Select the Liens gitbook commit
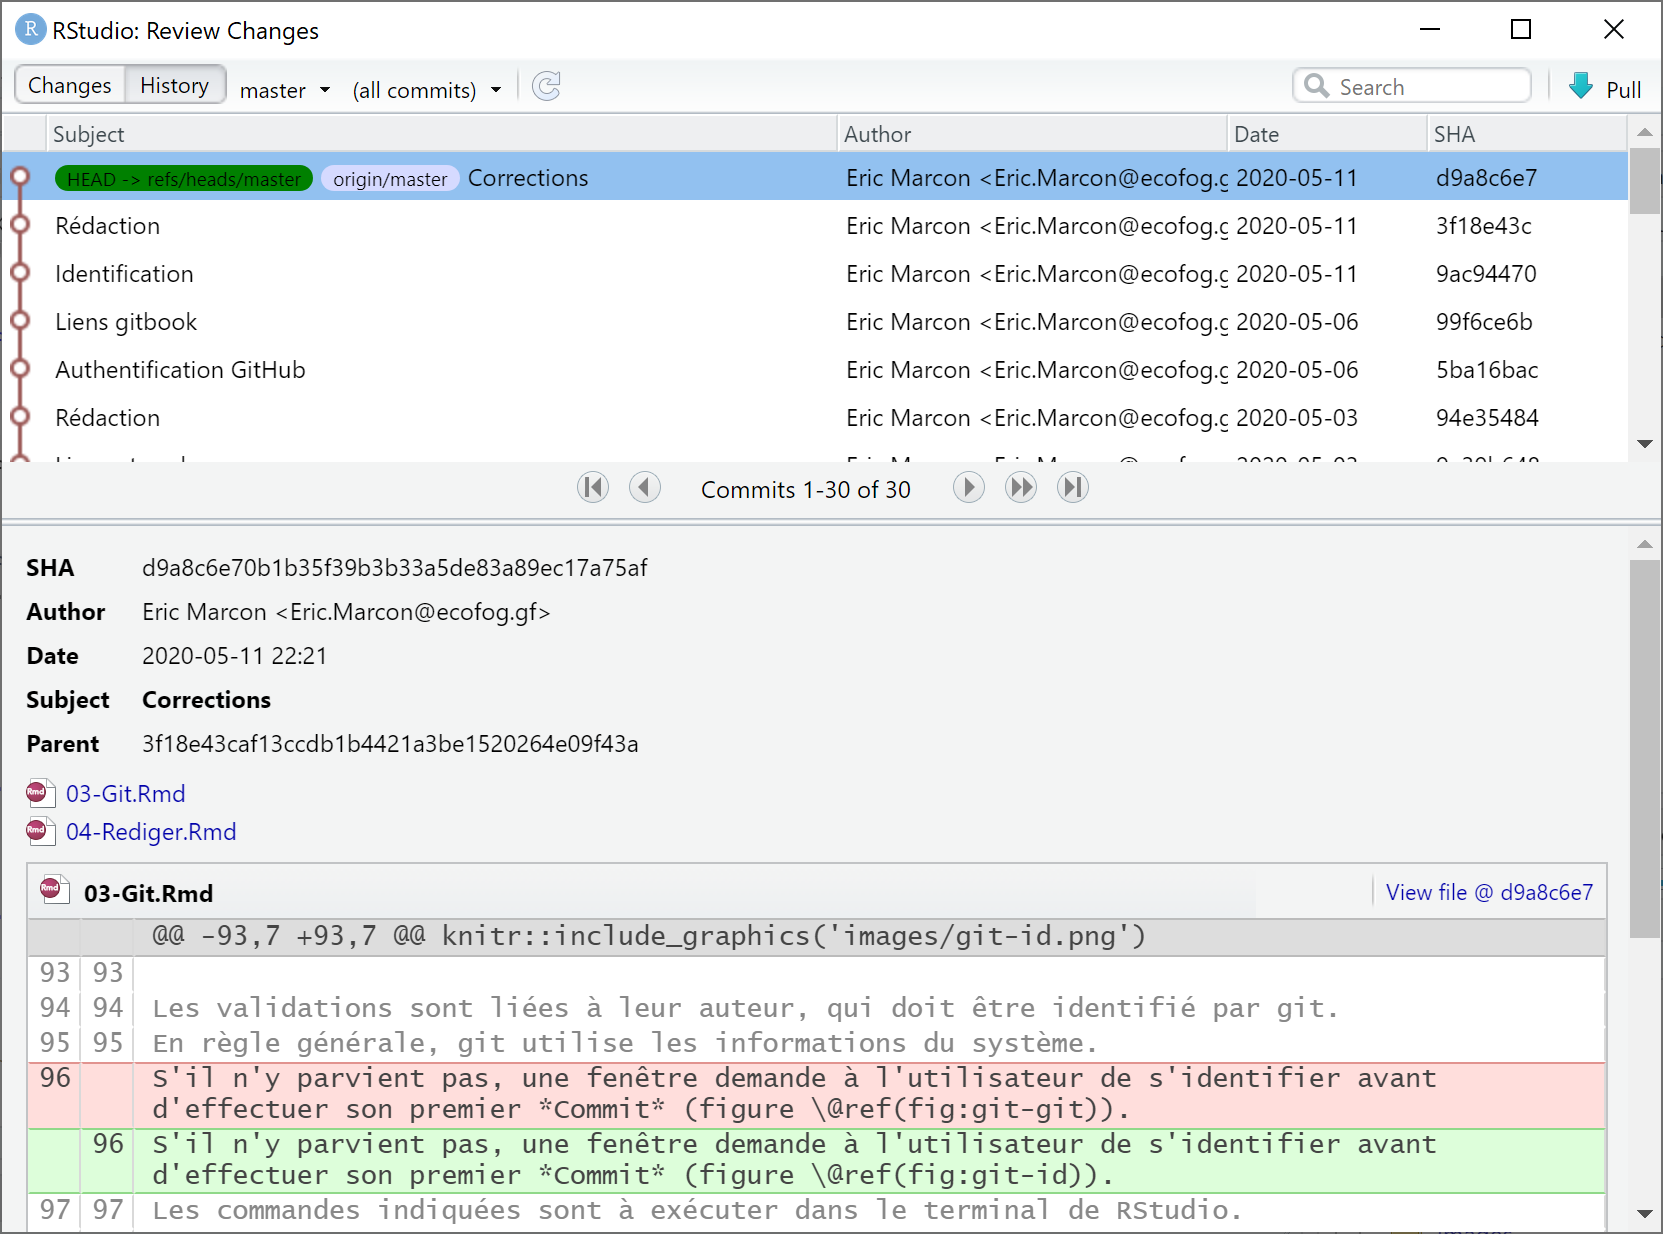 click(x=814, y=321)
